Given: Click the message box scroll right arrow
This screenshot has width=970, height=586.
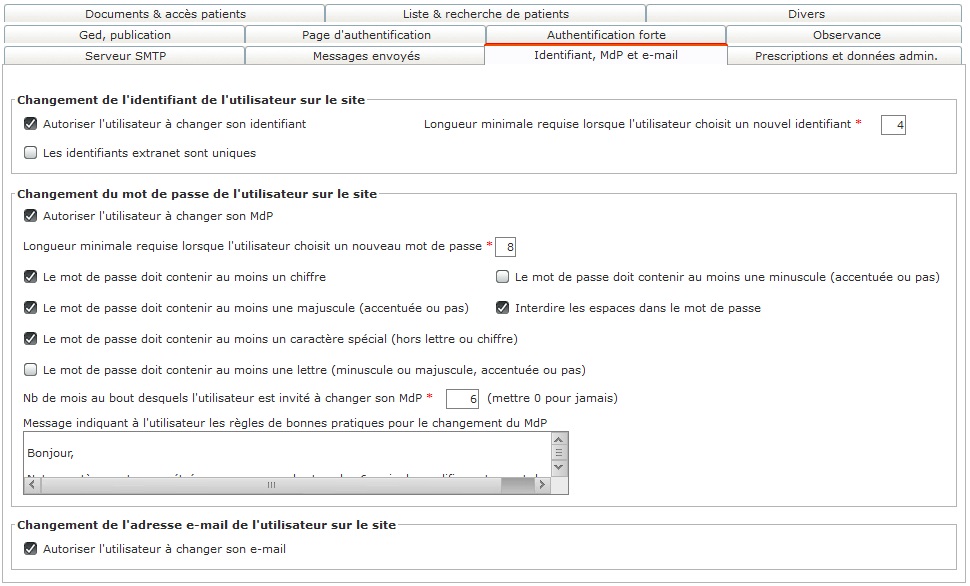Looking at the screenshot, I should (x=542, y=485).
